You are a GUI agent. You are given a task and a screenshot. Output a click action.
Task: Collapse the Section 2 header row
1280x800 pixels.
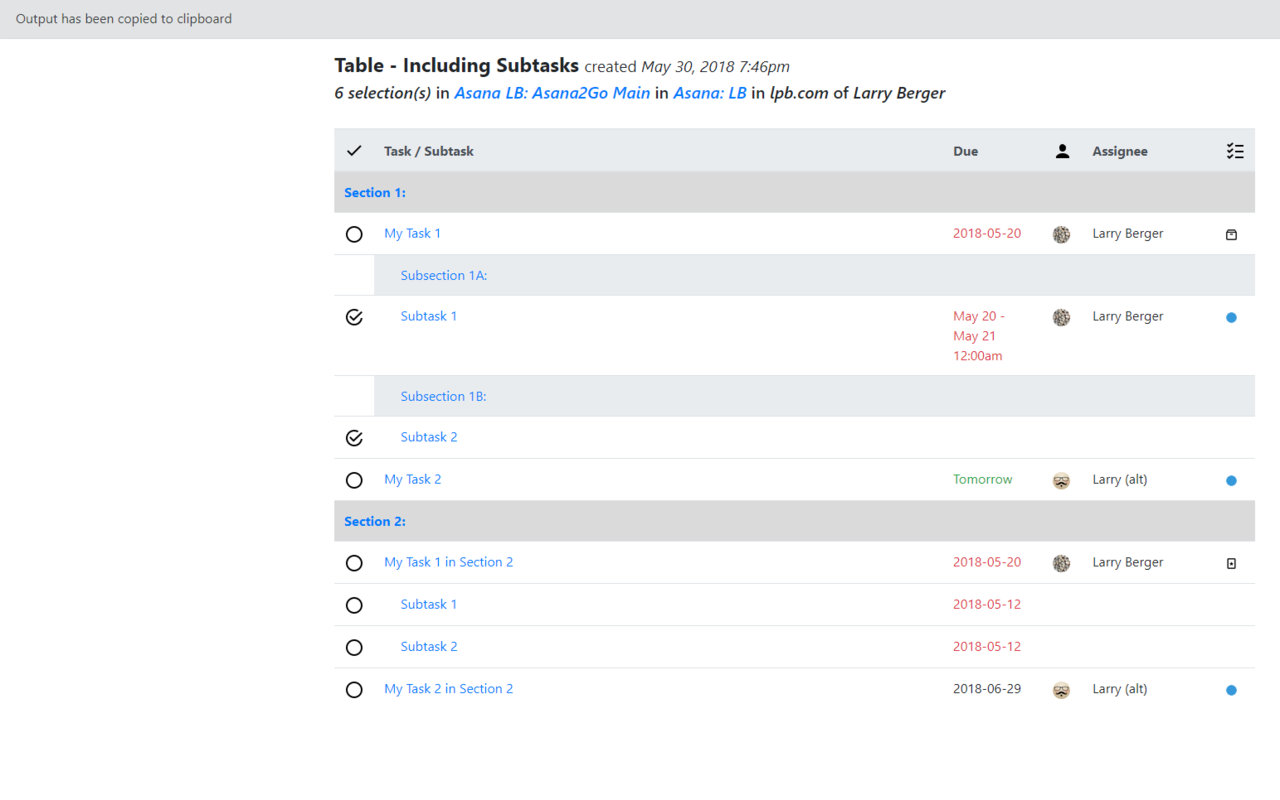pyautogui.click(x=375, y=521)
